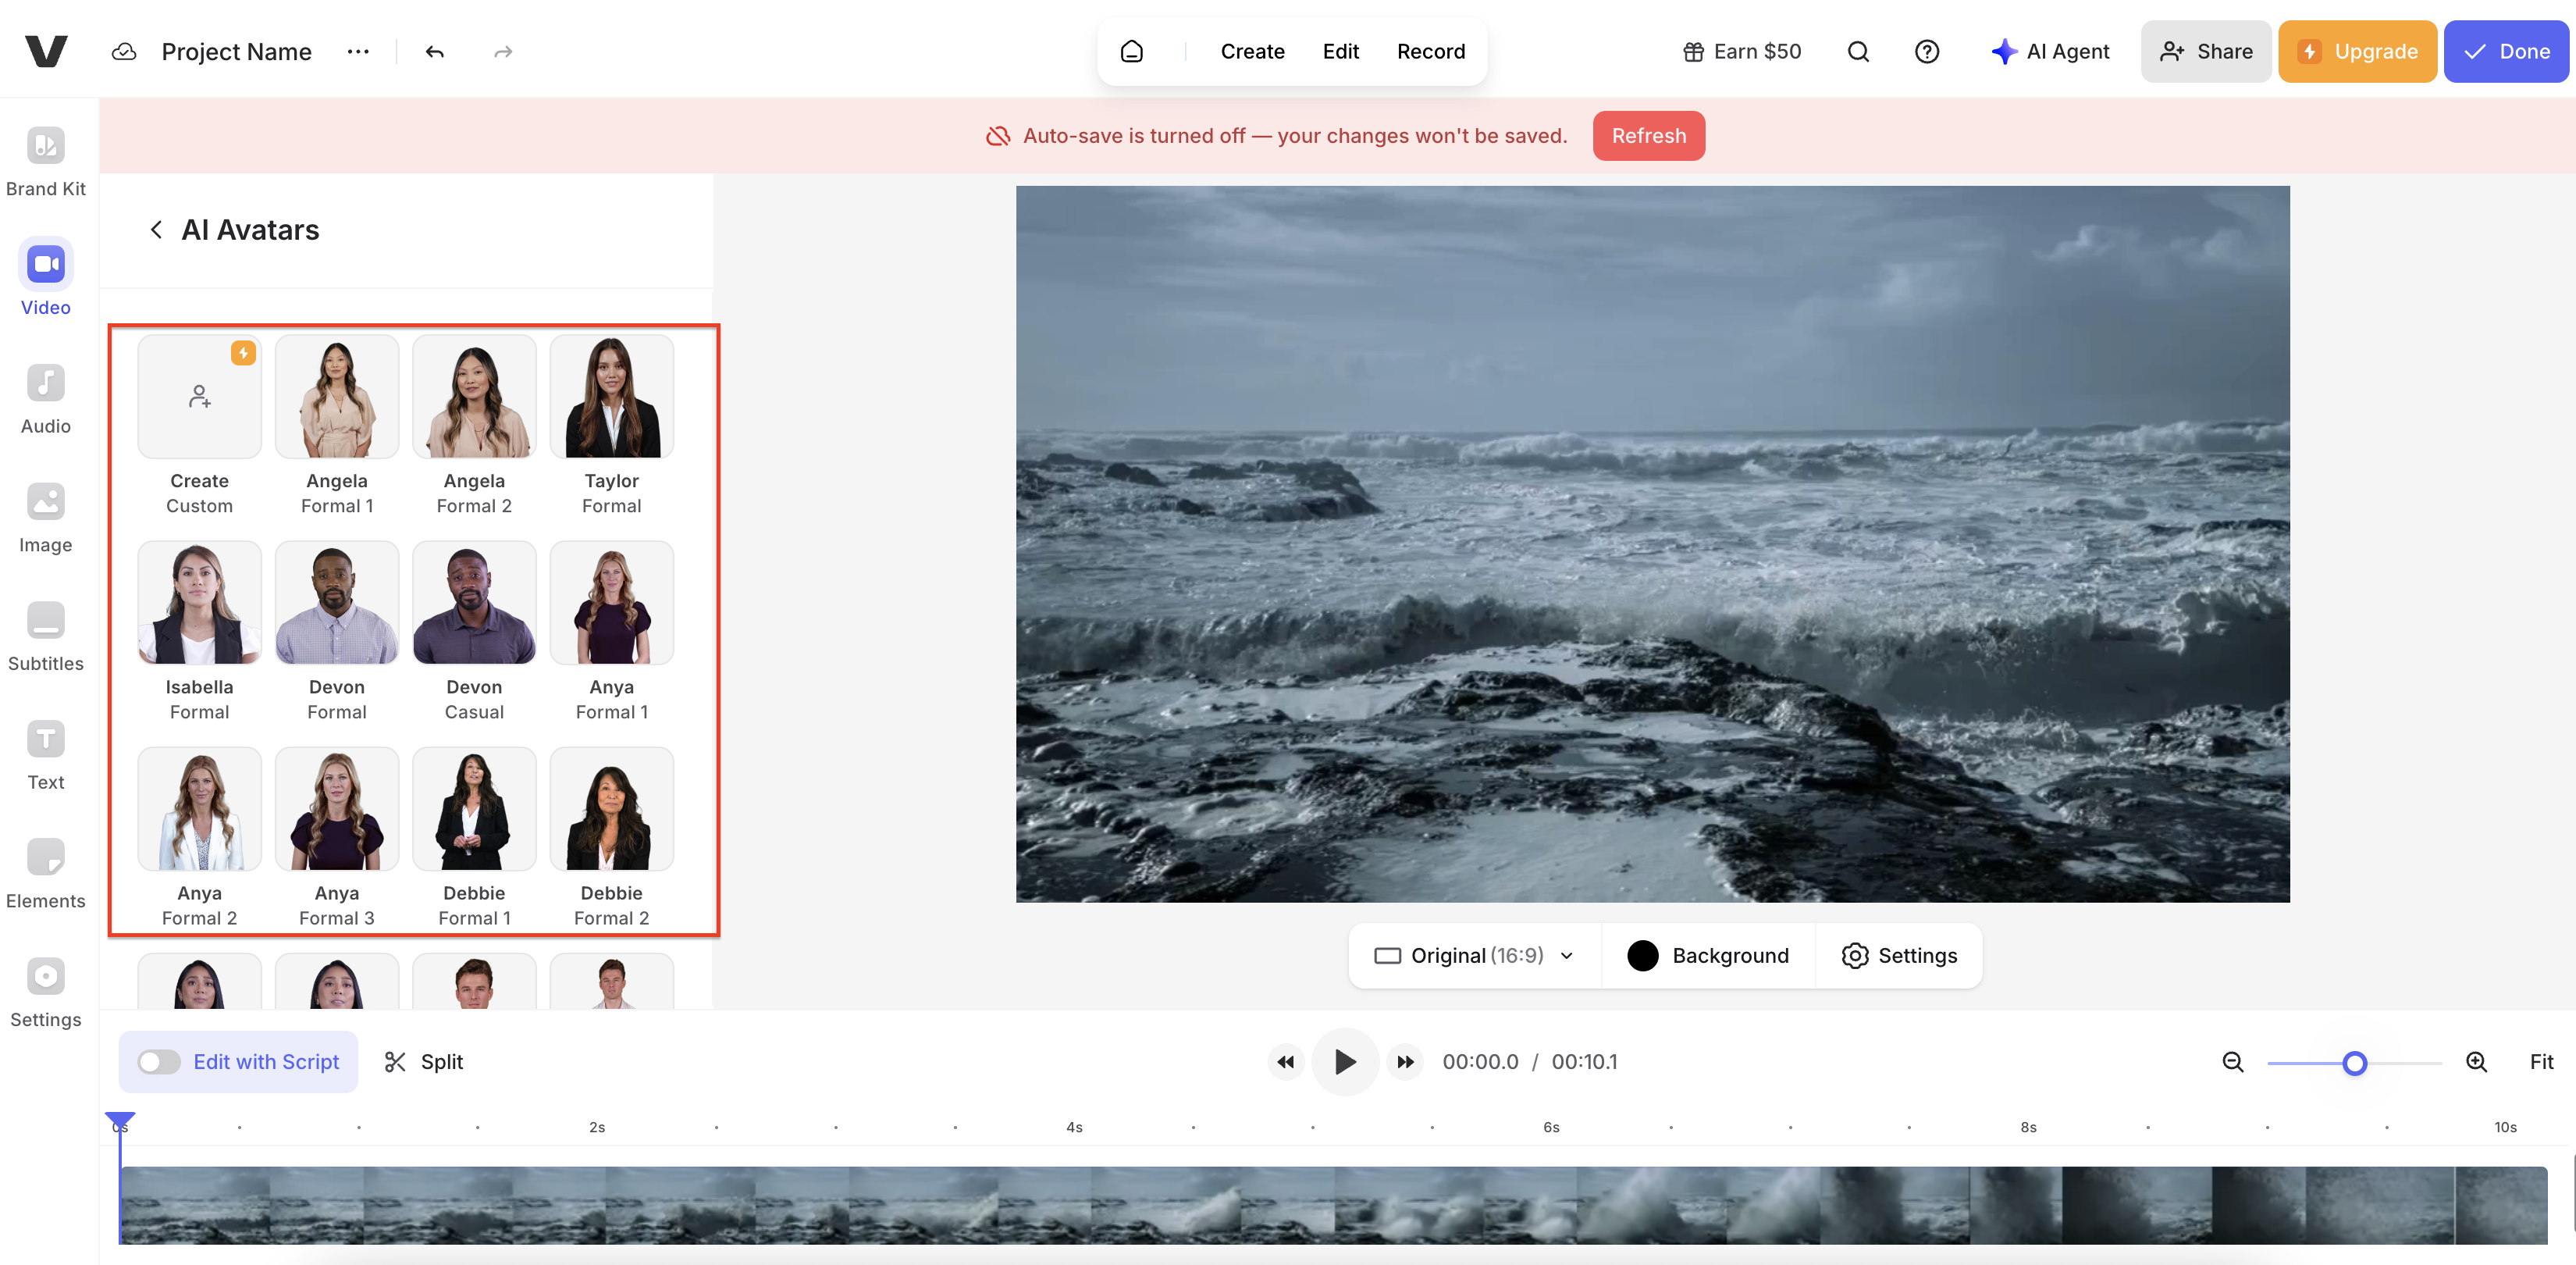Click the Upgrade button
2576x1265 pixels.
tap(2356, 52)
